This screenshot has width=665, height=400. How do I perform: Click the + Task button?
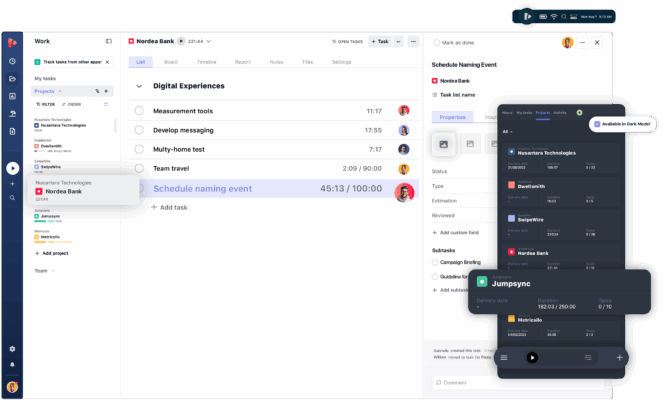pos(380,41)
